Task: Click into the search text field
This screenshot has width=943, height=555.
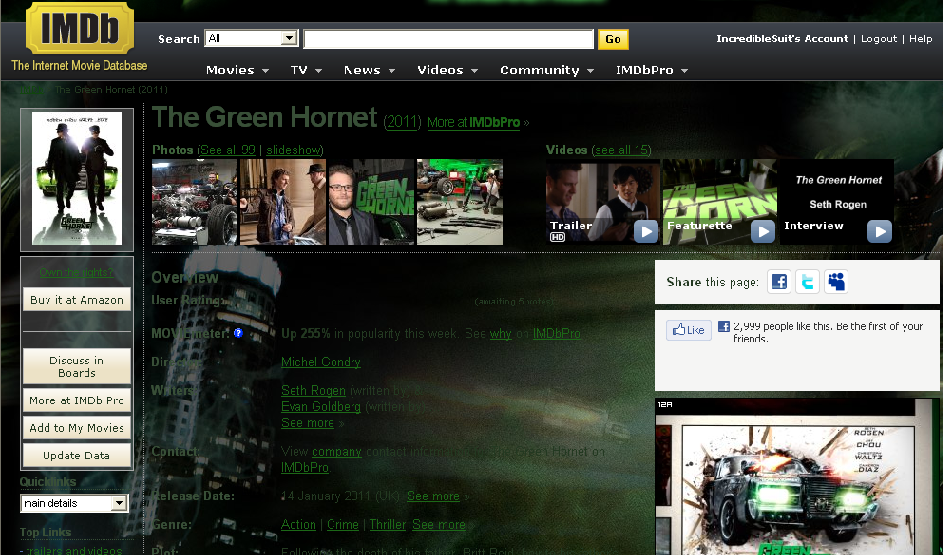Action: 449,39
